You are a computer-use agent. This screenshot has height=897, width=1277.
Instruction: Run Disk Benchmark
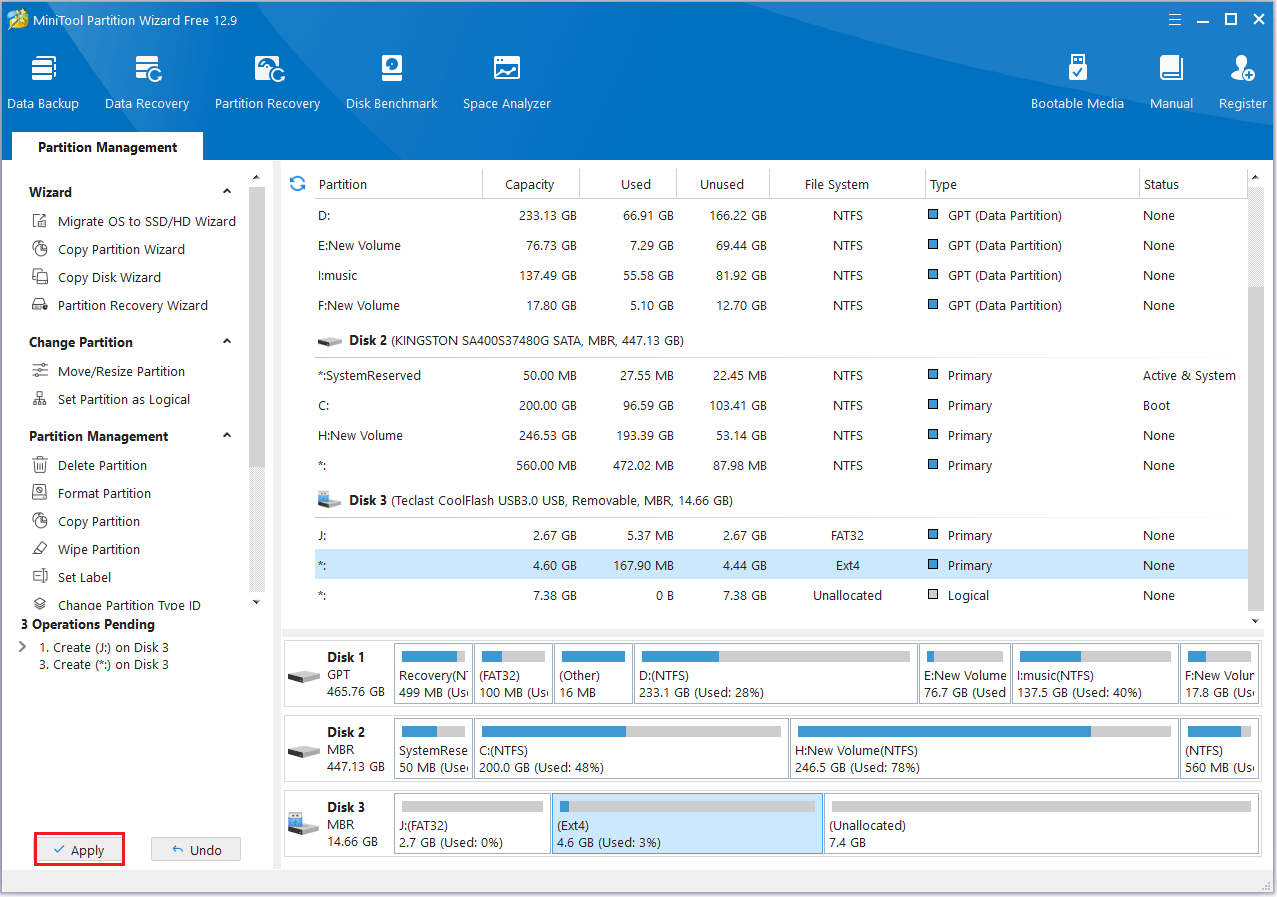392,83
